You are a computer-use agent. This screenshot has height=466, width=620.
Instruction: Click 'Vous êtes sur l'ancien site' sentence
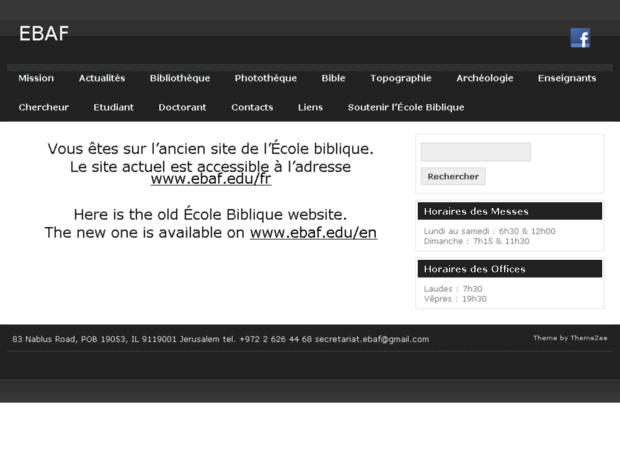[x=210, y=149]
